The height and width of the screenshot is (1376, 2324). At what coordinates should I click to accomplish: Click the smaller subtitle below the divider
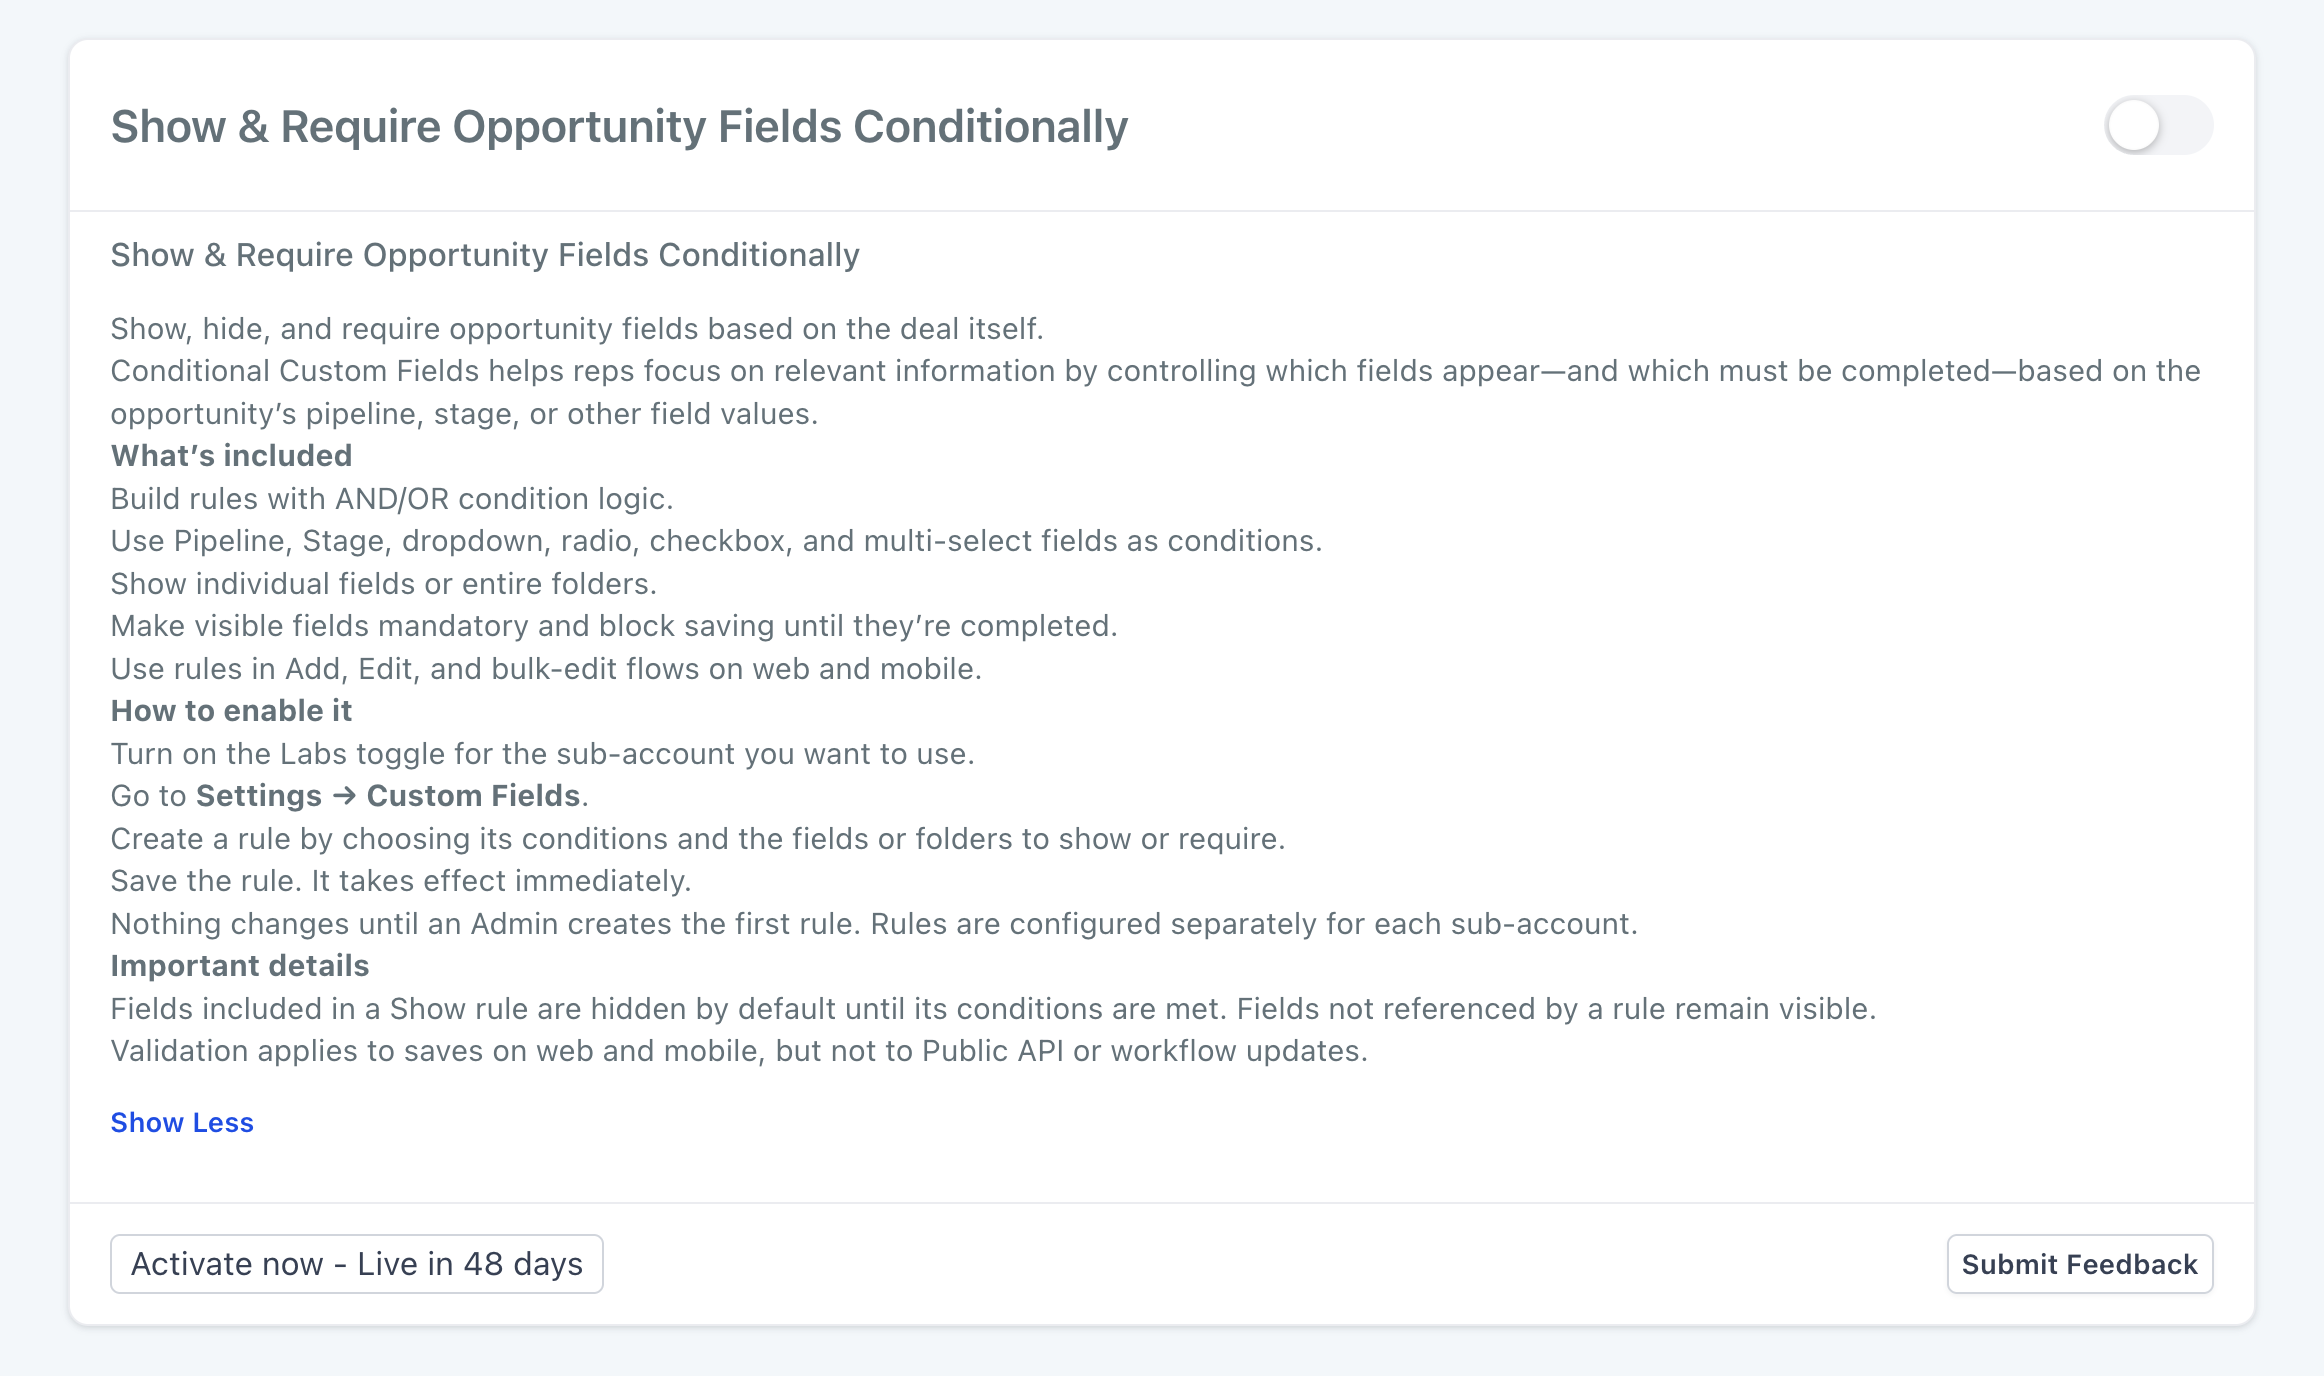pyautogui.click(x=485, y=255)
